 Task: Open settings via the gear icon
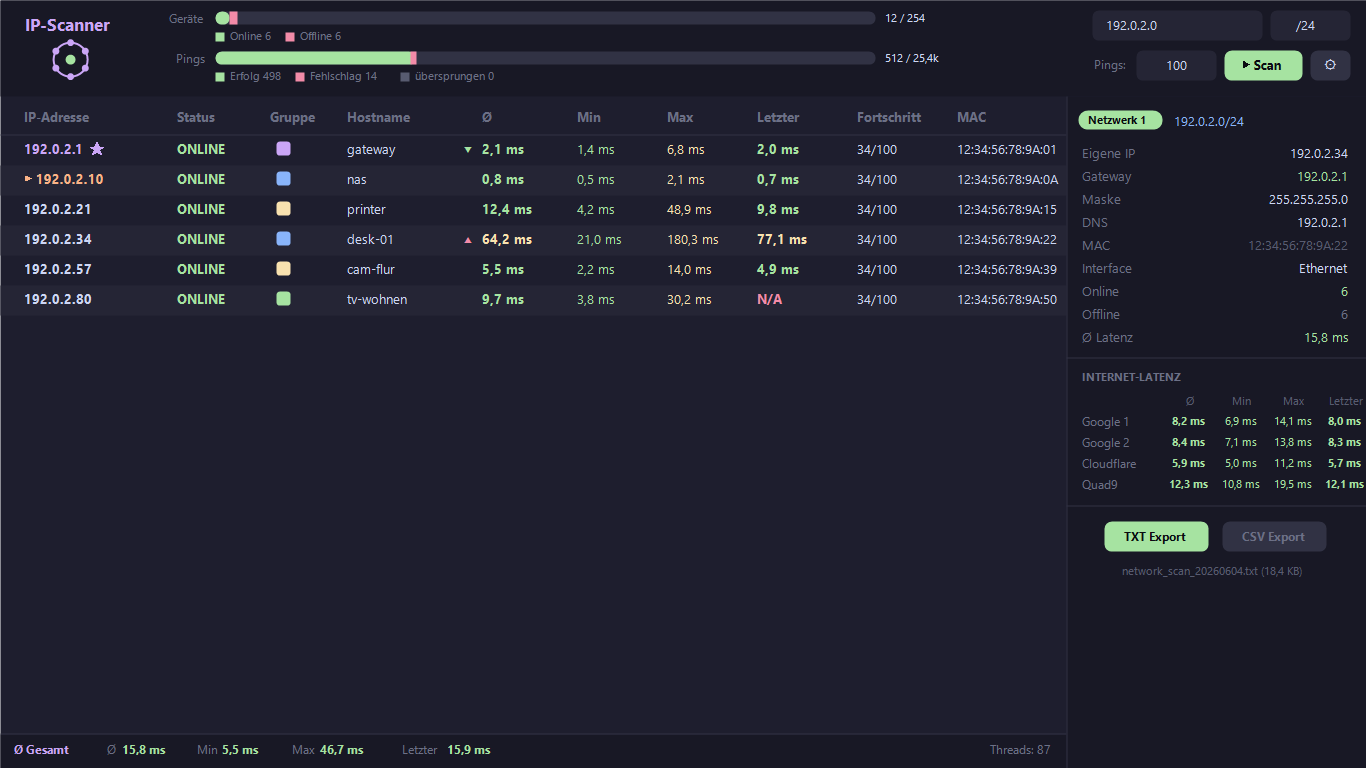point(1330,65)
